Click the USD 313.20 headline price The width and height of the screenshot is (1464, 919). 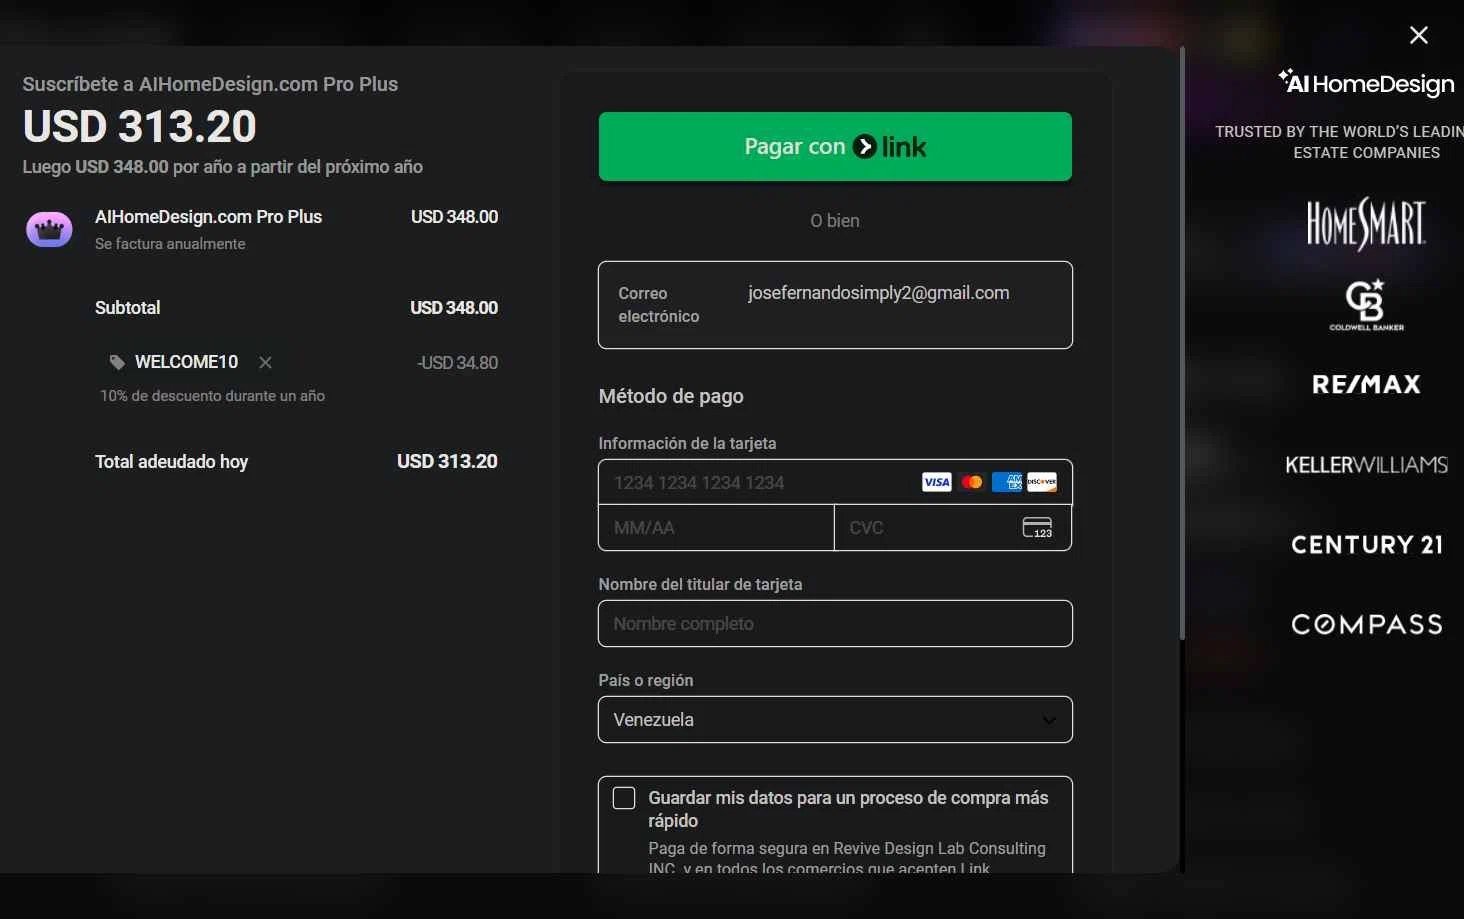pyautogui.click(x=140, y=126)
